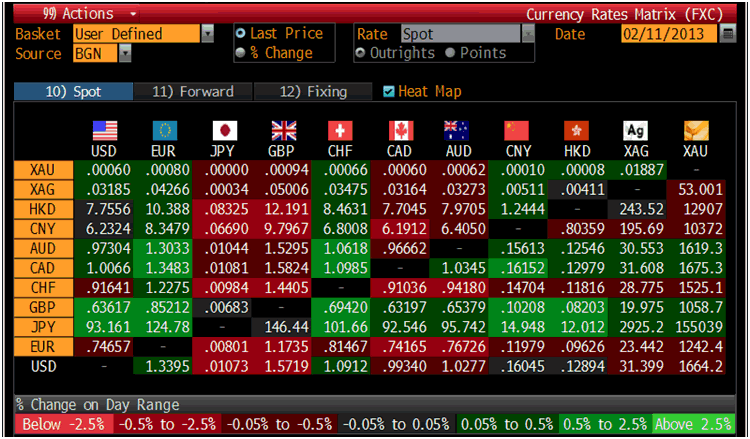Switch to the 12) Fixing tab
The image size is (750, 439).
(313, 91)
